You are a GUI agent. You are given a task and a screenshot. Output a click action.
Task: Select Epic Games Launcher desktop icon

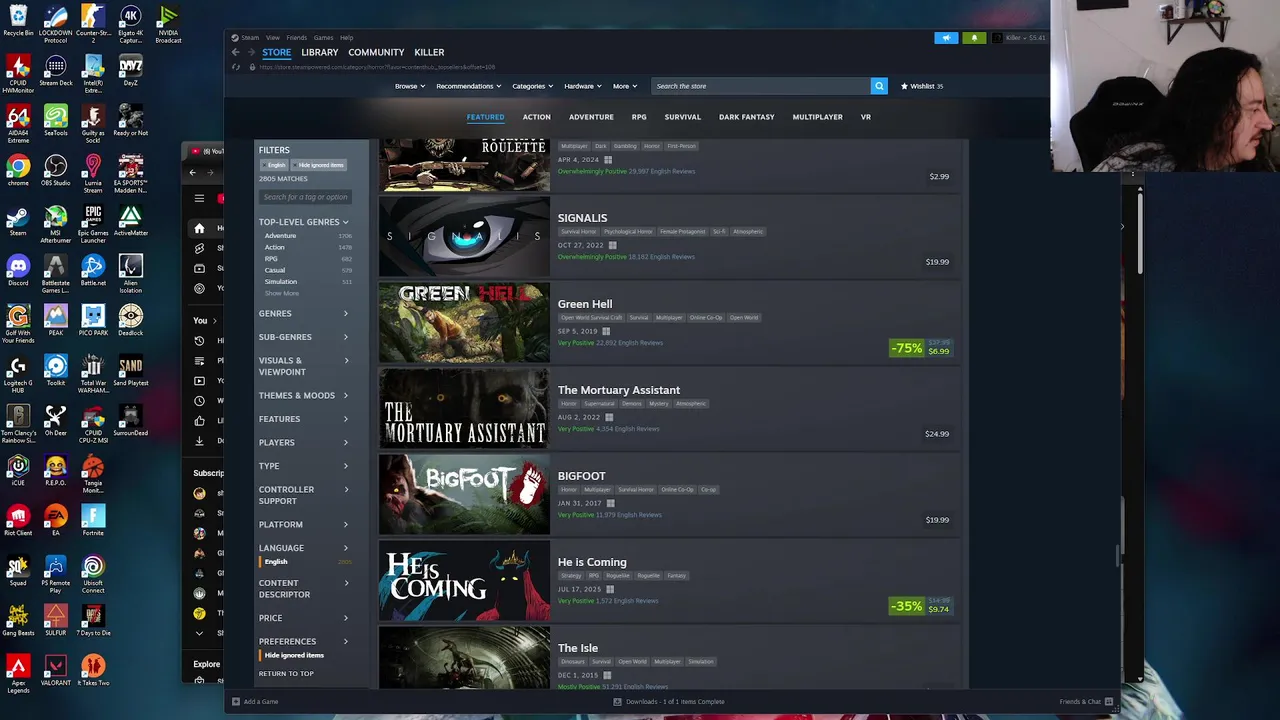click(x=93, y=224)
